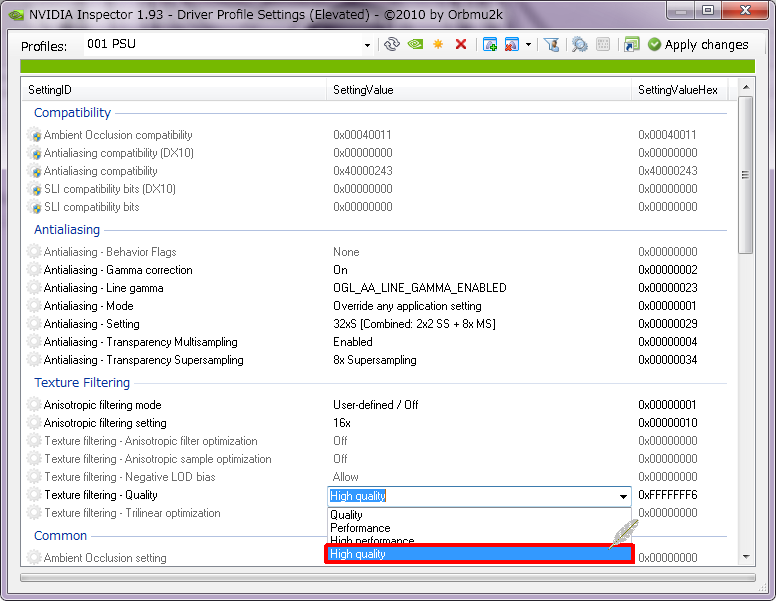The image size is (776, 601).
Task: Click the magnifier gear scan icon
Action: point(580,45)
